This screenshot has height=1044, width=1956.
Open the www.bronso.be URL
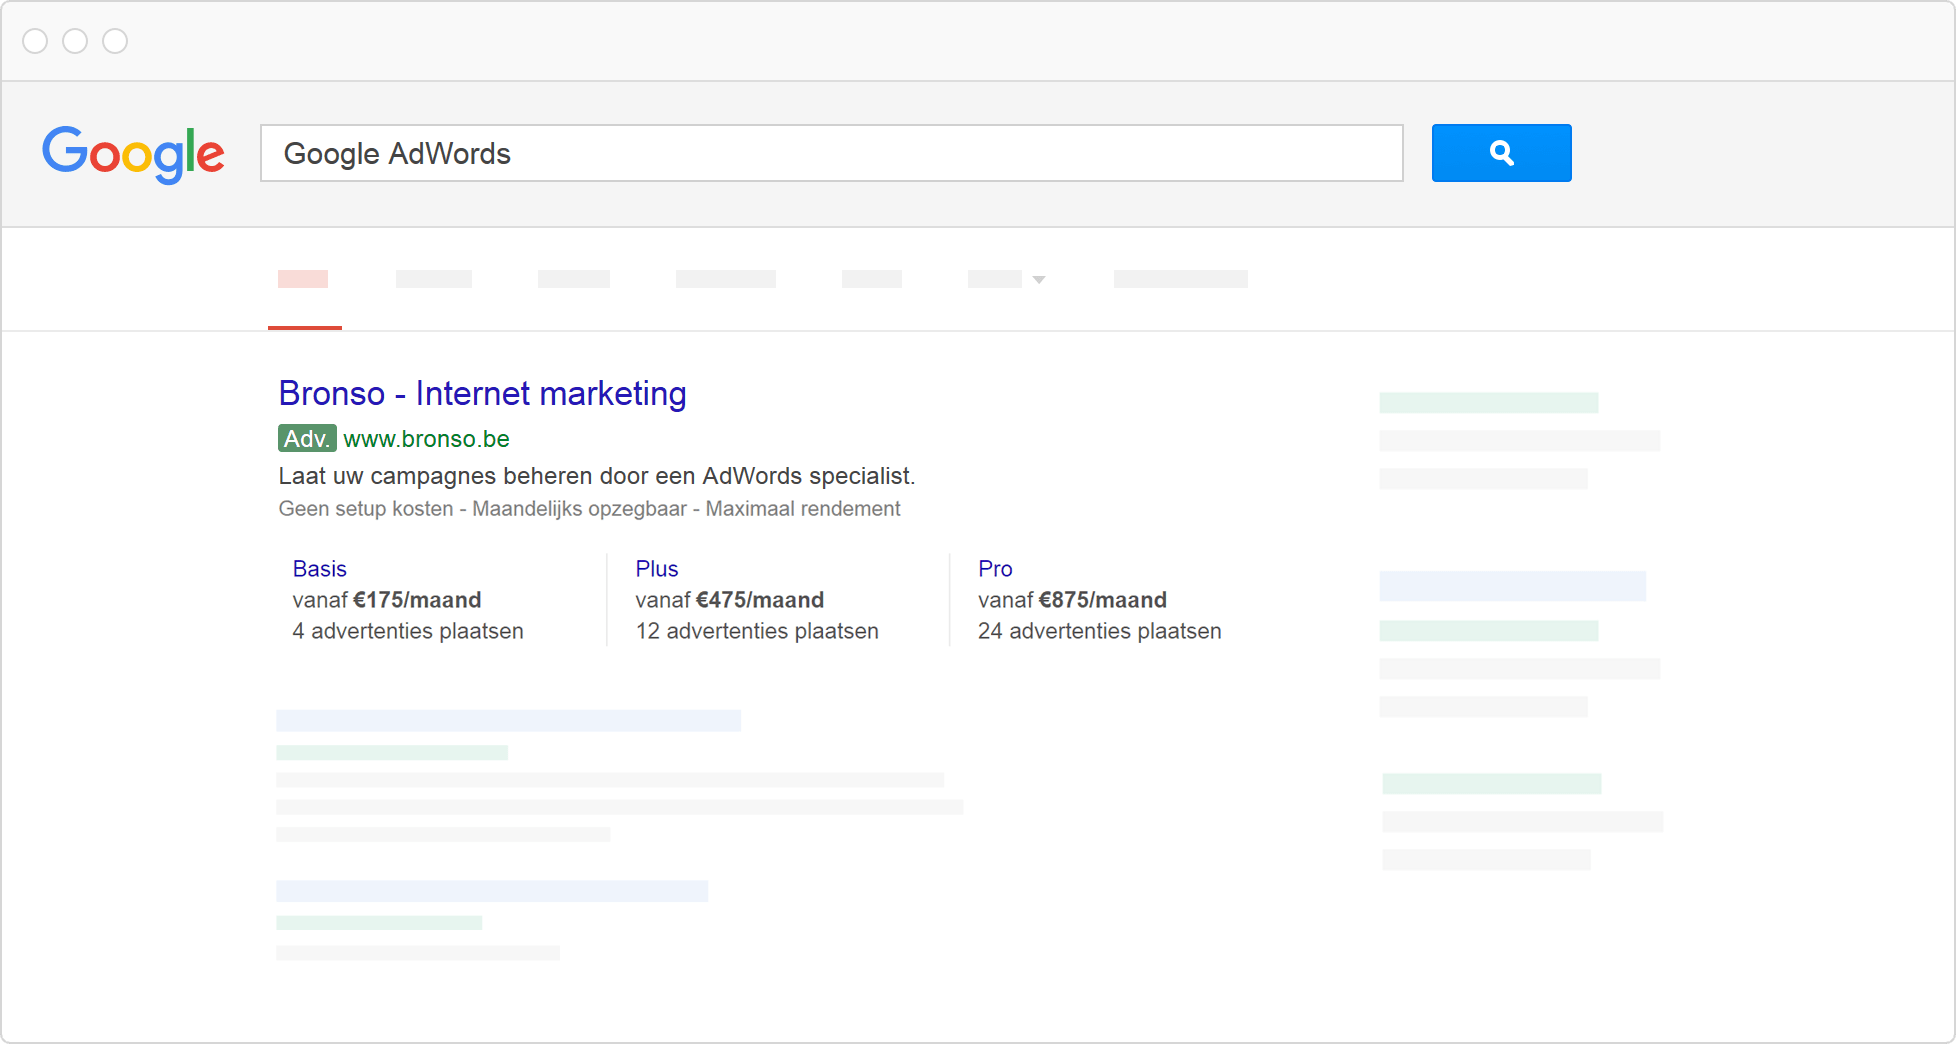(x=426, y=439)
